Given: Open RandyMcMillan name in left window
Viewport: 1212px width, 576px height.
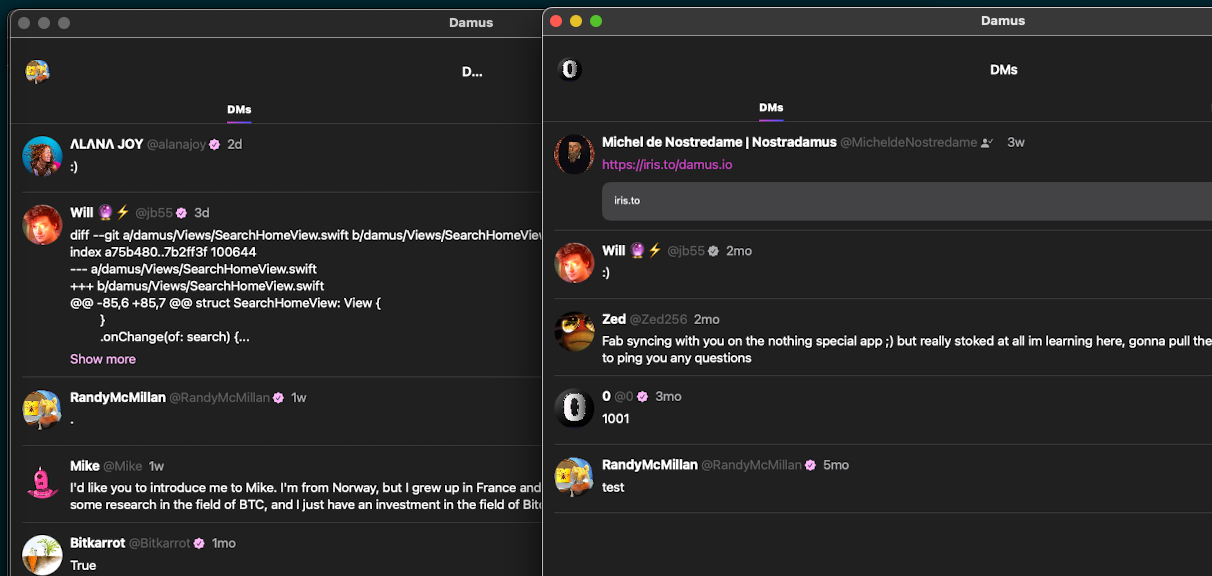Looking at the screenshot, I should click(118, 397).
